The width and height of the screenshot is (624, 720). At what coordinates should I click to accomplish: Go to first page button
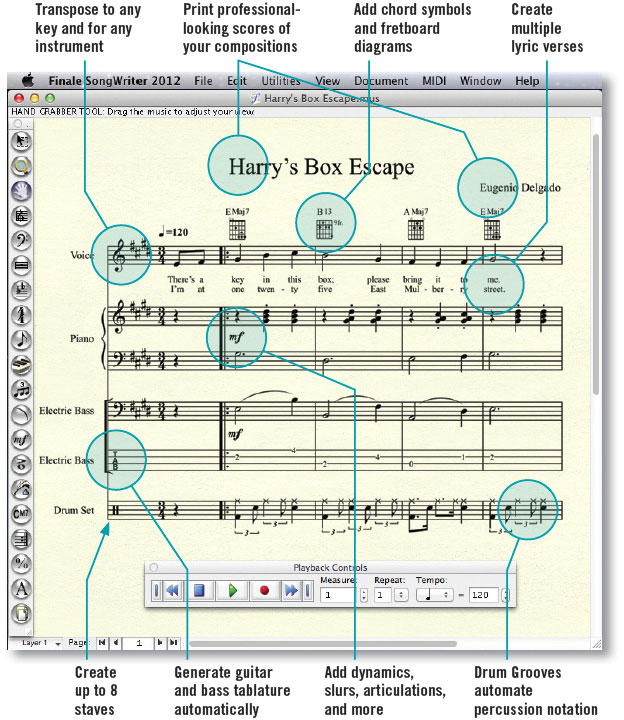(x=102, y=643)
